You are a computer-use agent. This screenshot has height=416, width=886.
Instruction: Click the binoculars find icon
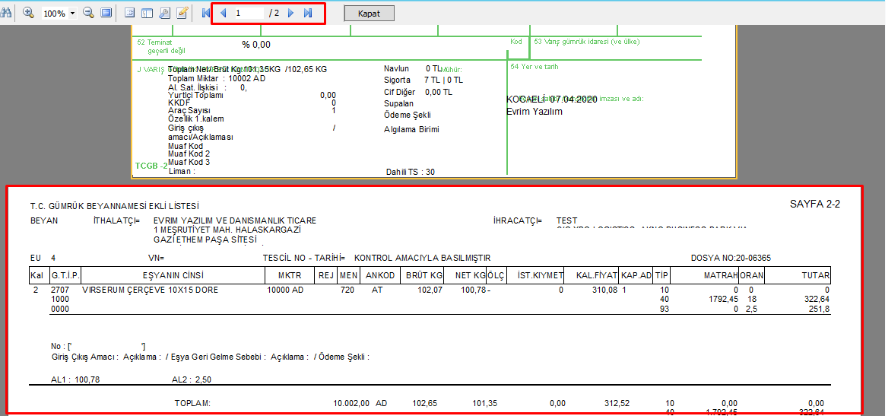tap(7, 14)
